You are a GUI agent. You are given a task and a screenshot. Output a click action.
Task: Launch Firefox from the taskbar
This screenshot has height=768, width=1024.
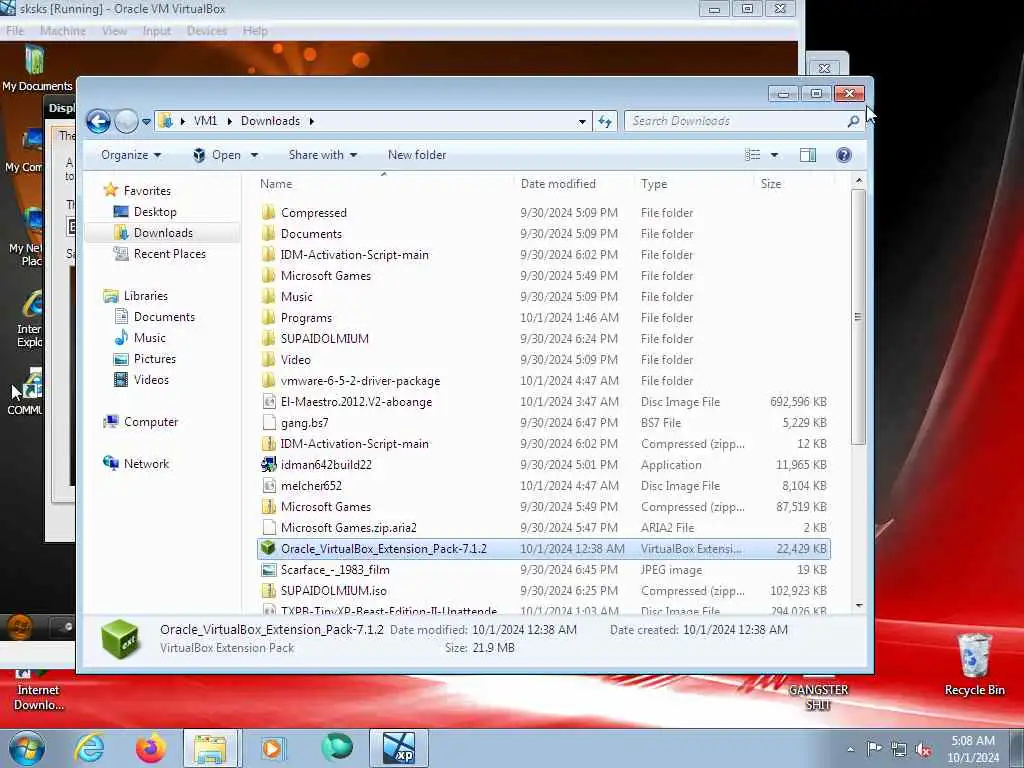point(151,748)
